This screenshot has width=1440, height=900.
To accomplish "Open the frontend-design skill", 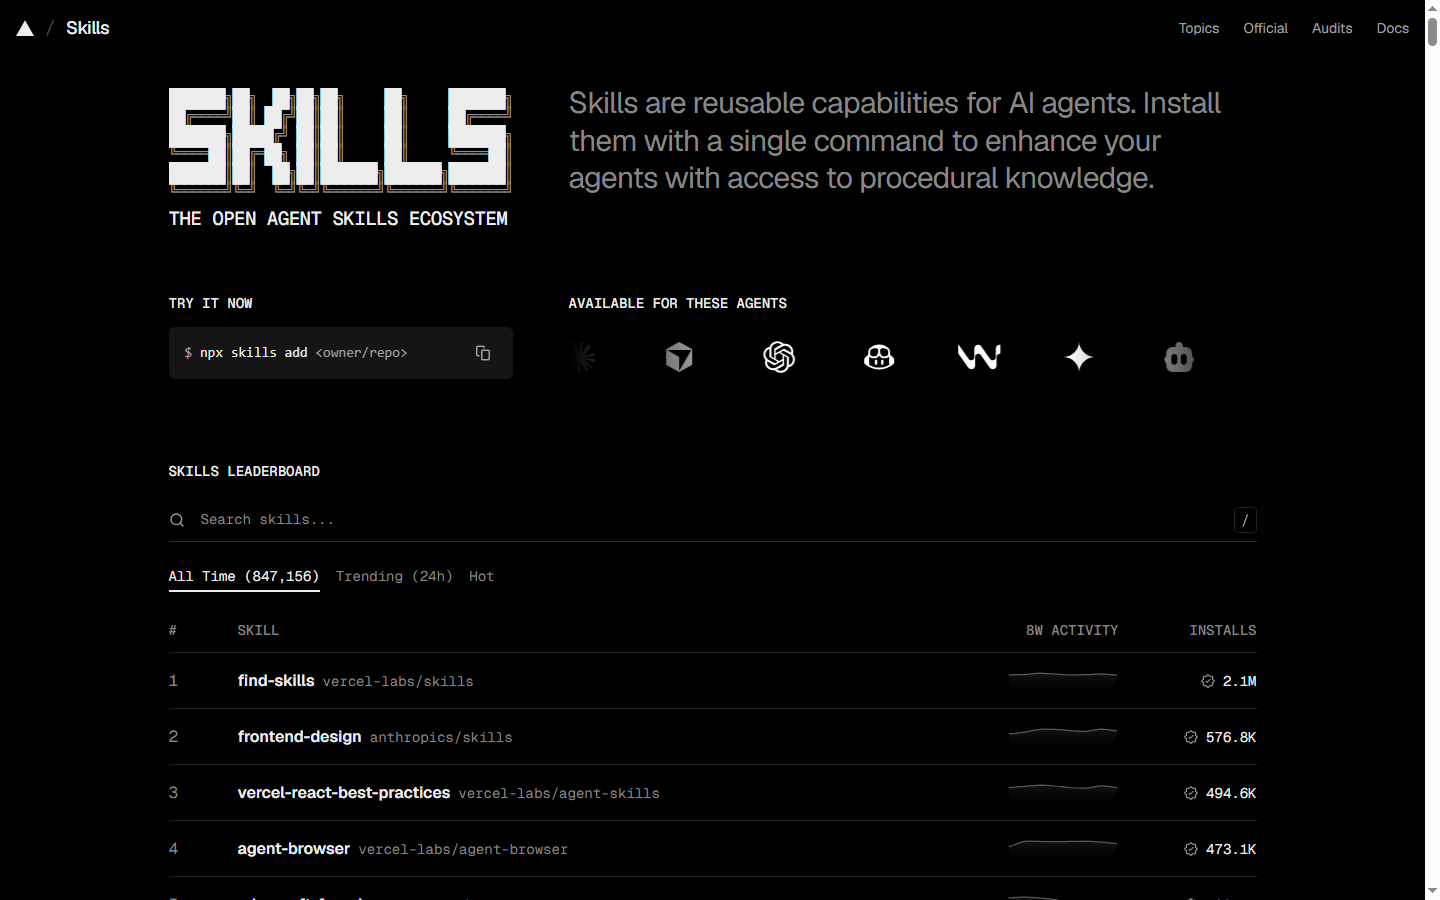I will [299, 736].
